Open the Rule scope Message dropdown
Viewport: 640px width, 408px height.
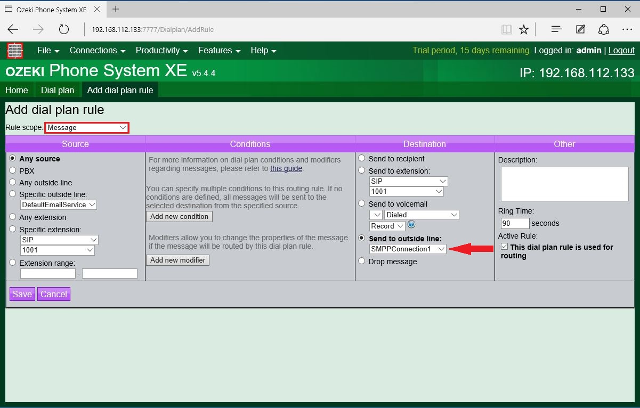(87, 128)
